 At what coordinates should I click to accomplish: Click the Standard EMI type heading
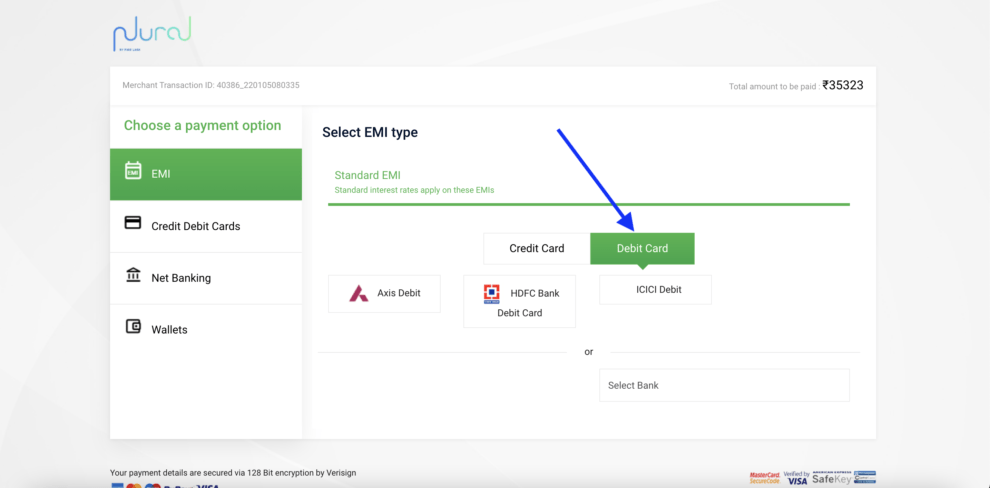click(367, 175)
